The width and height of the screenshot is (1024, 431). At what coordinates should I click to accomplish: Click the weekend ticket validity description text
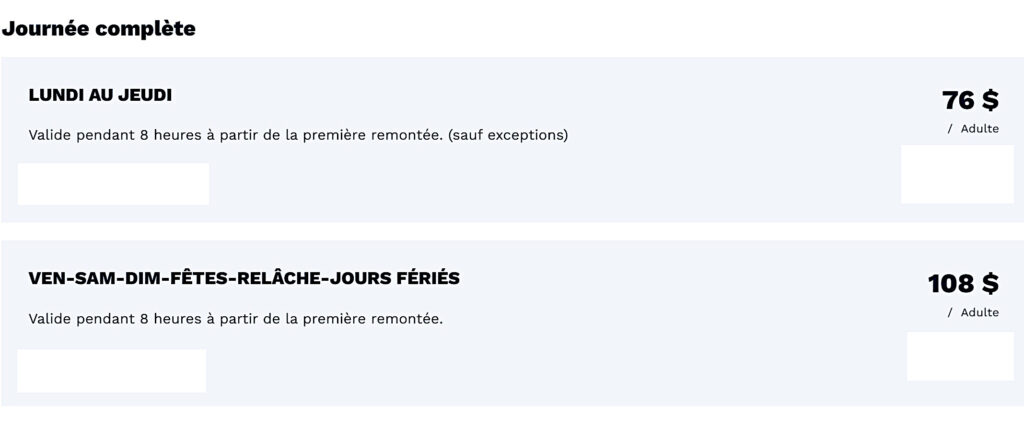(x=235, y=320)
